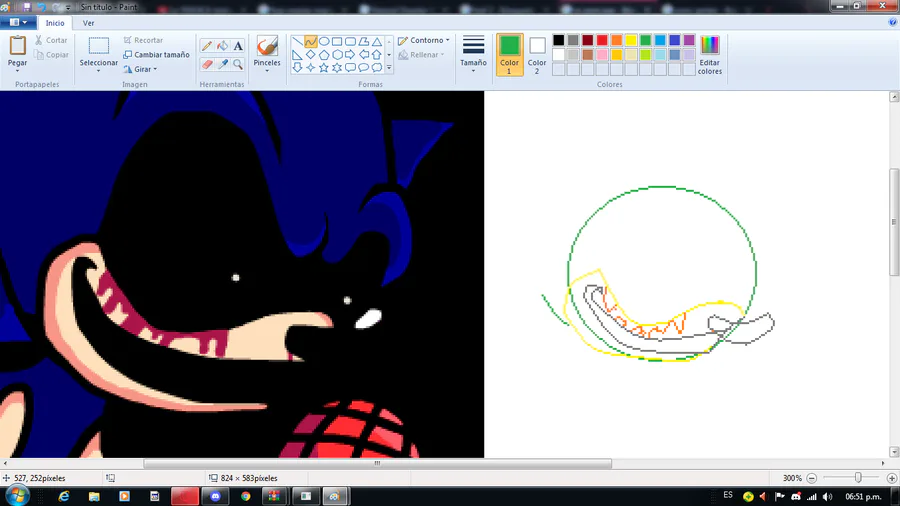
Task: Open Chrome from the taskbar
Action: [x=246, y=496]
